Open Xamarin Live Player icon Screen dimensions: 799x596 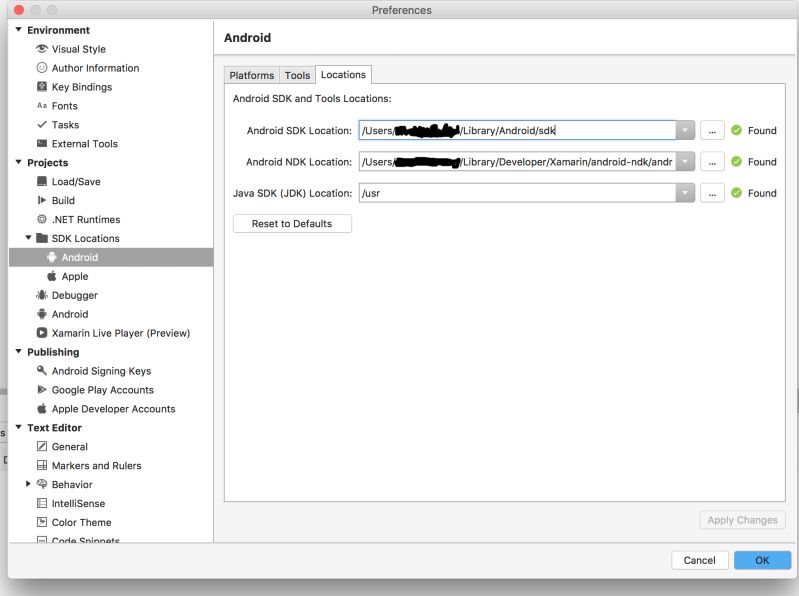point(42,333)
